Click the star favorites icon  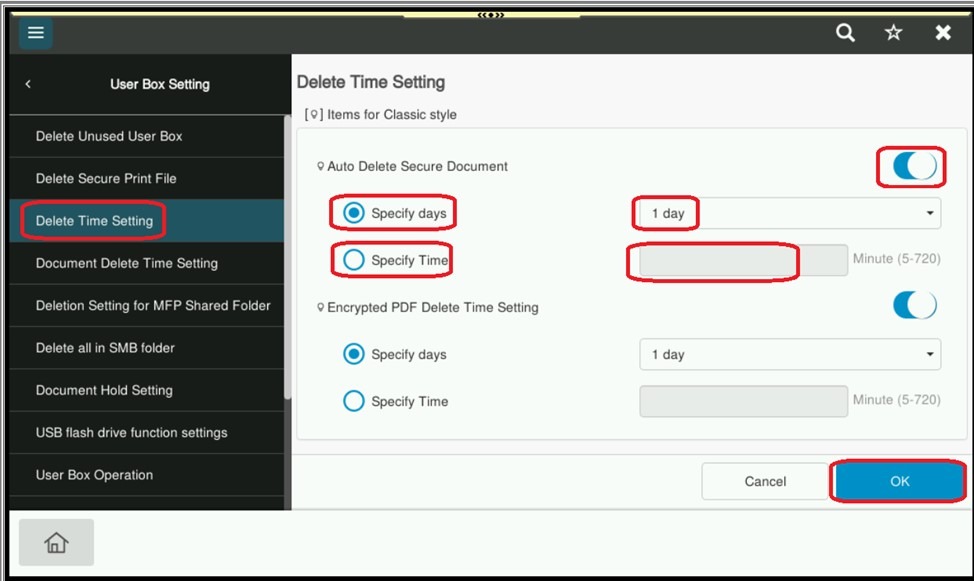(893, 33)
